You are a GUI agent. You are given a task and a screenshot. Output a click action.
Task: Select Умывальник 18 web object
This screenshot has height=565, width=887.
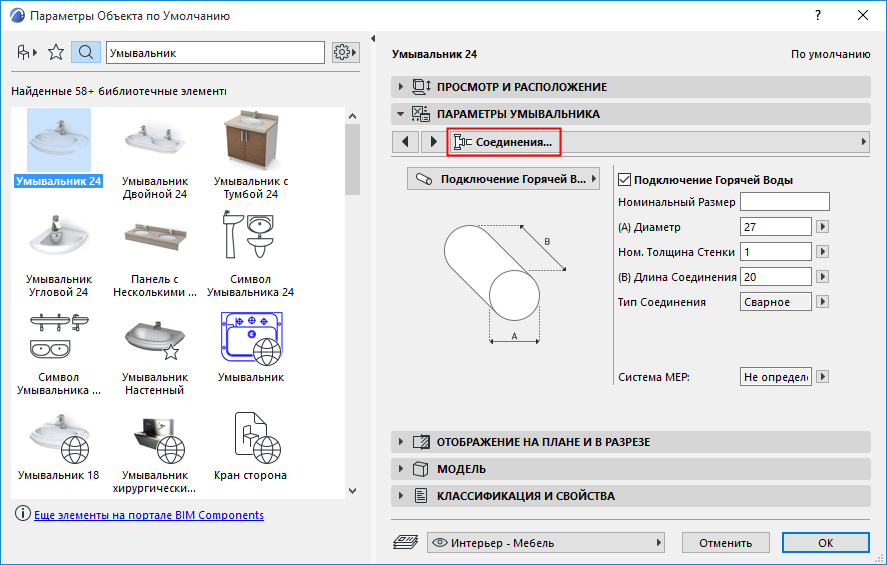click(x=59, y=447)
